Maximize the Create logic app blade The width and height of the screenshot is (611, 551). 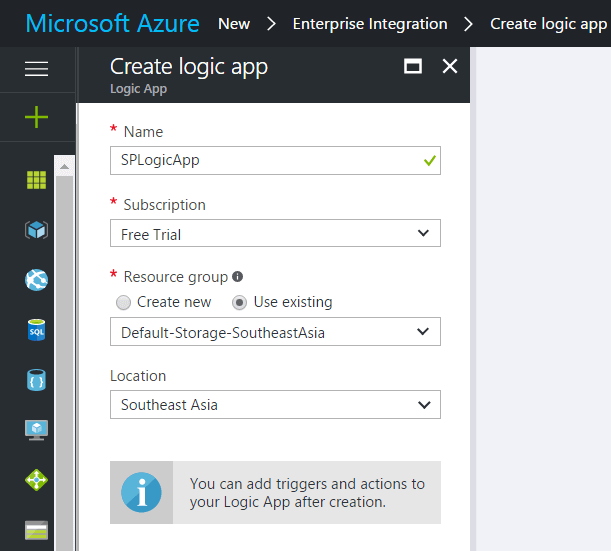tap(412, 67)
